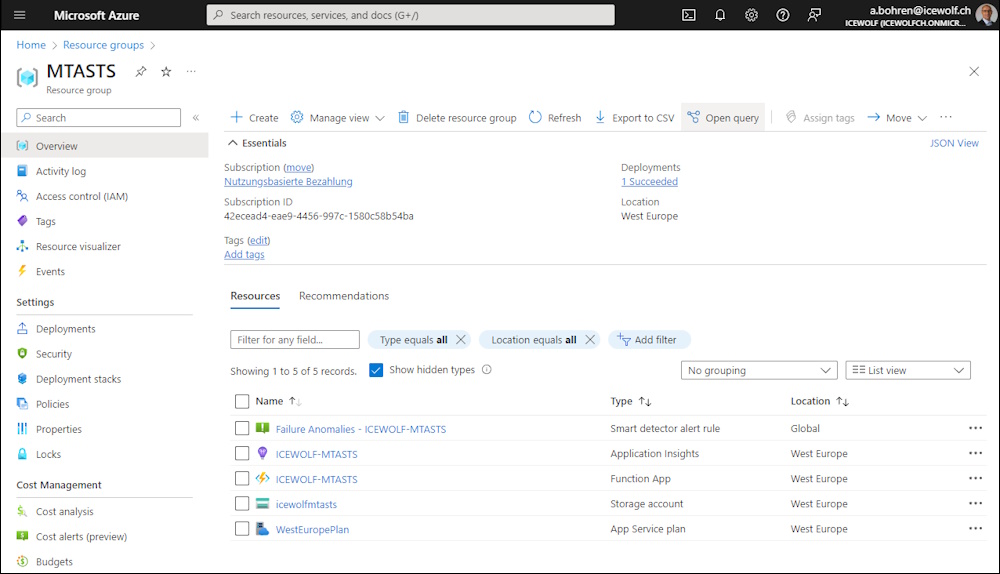Open the No grouping dropdown

[x=759, y=370]
